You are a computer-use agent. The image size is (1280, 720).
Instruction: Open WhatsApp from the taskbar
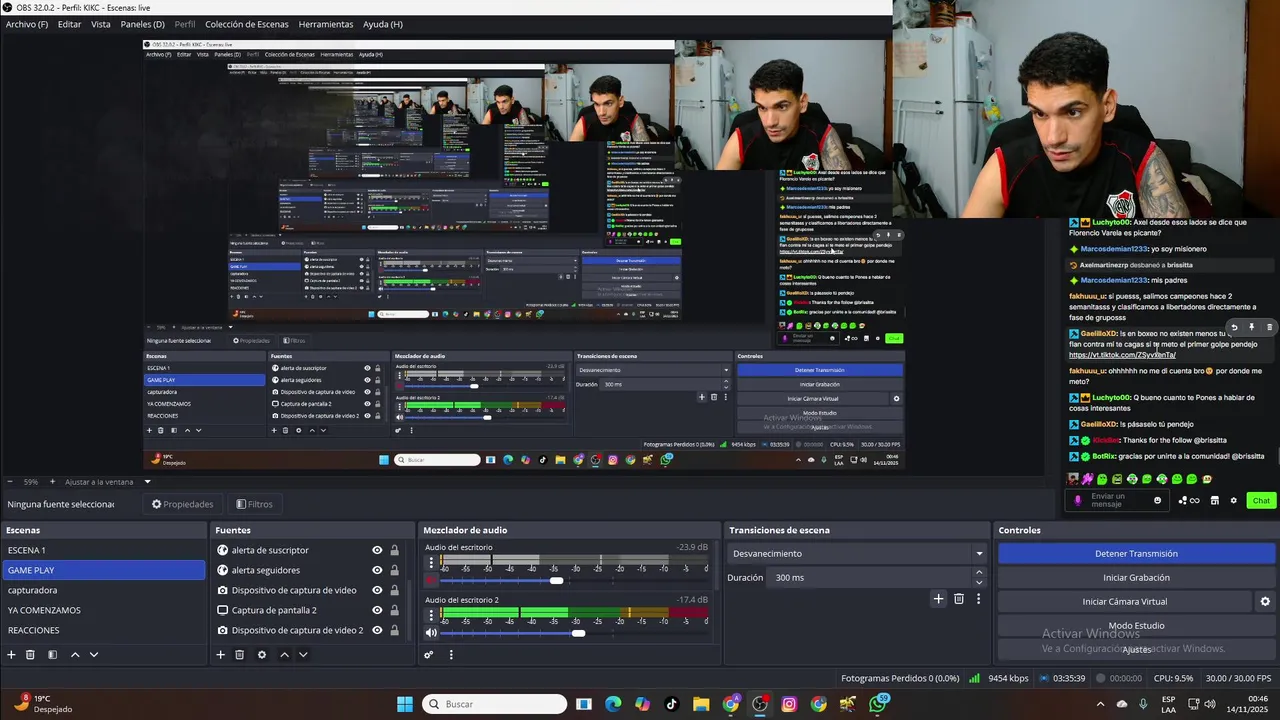(878, 704)
